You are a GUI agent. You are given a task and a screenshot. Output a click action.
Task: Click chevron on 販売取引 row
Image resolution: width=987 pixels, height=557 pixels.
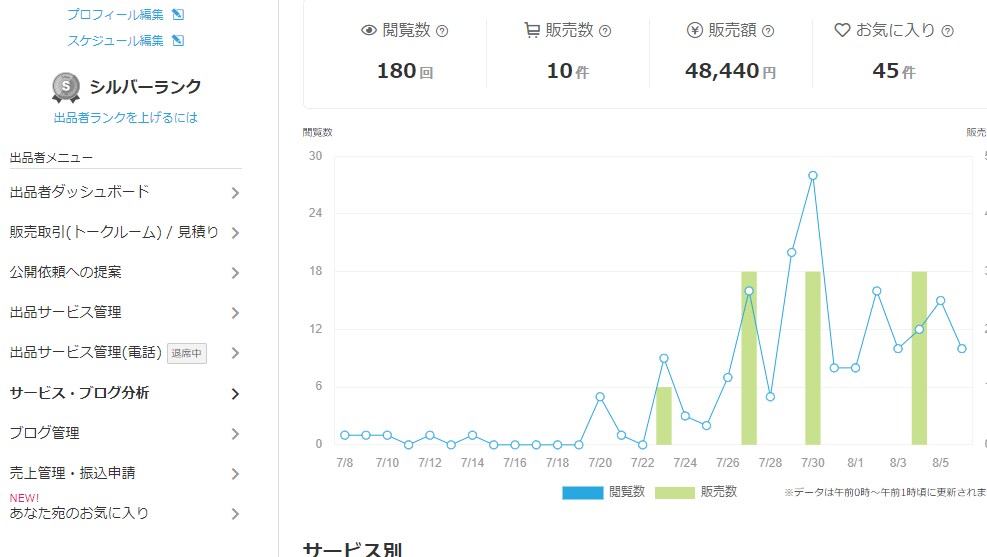pyautogui.click(x=235, y=233)
